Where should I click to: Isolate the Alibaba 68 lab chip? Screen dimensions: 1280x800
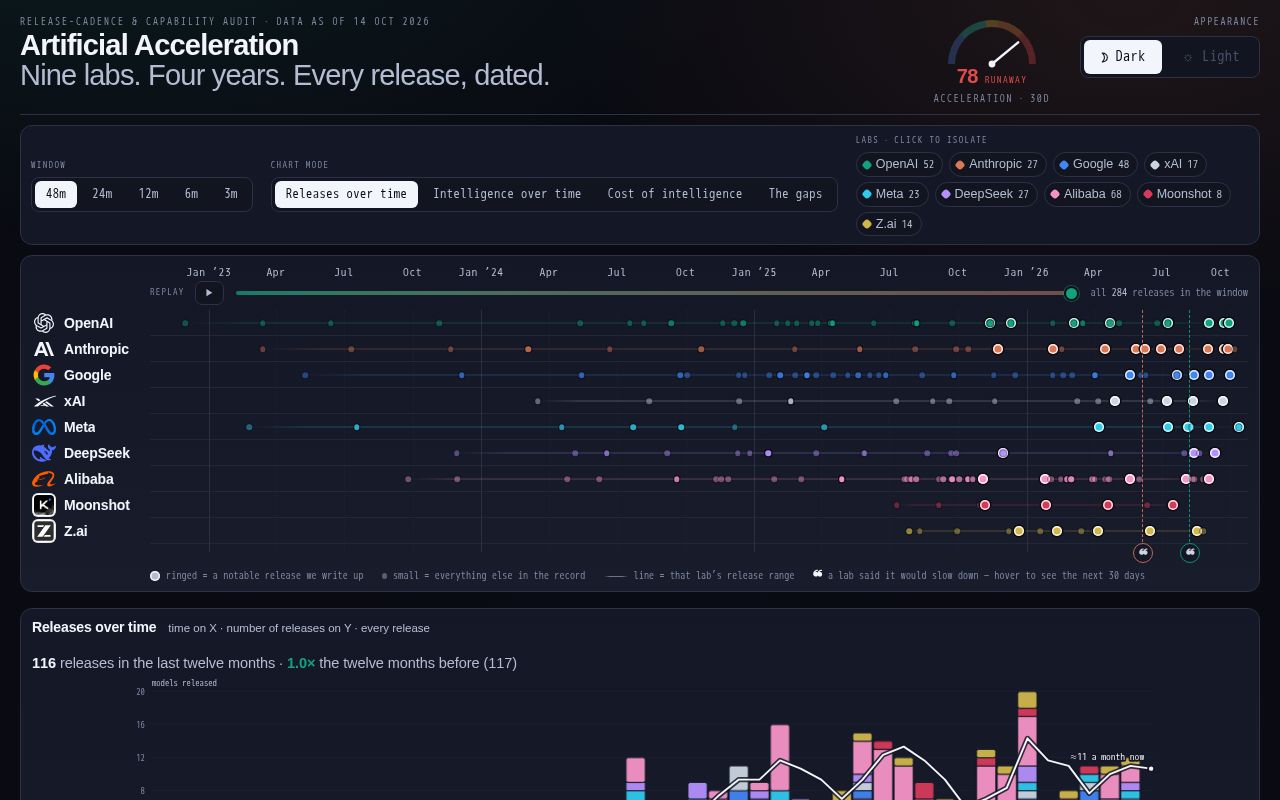[1087, 194]
